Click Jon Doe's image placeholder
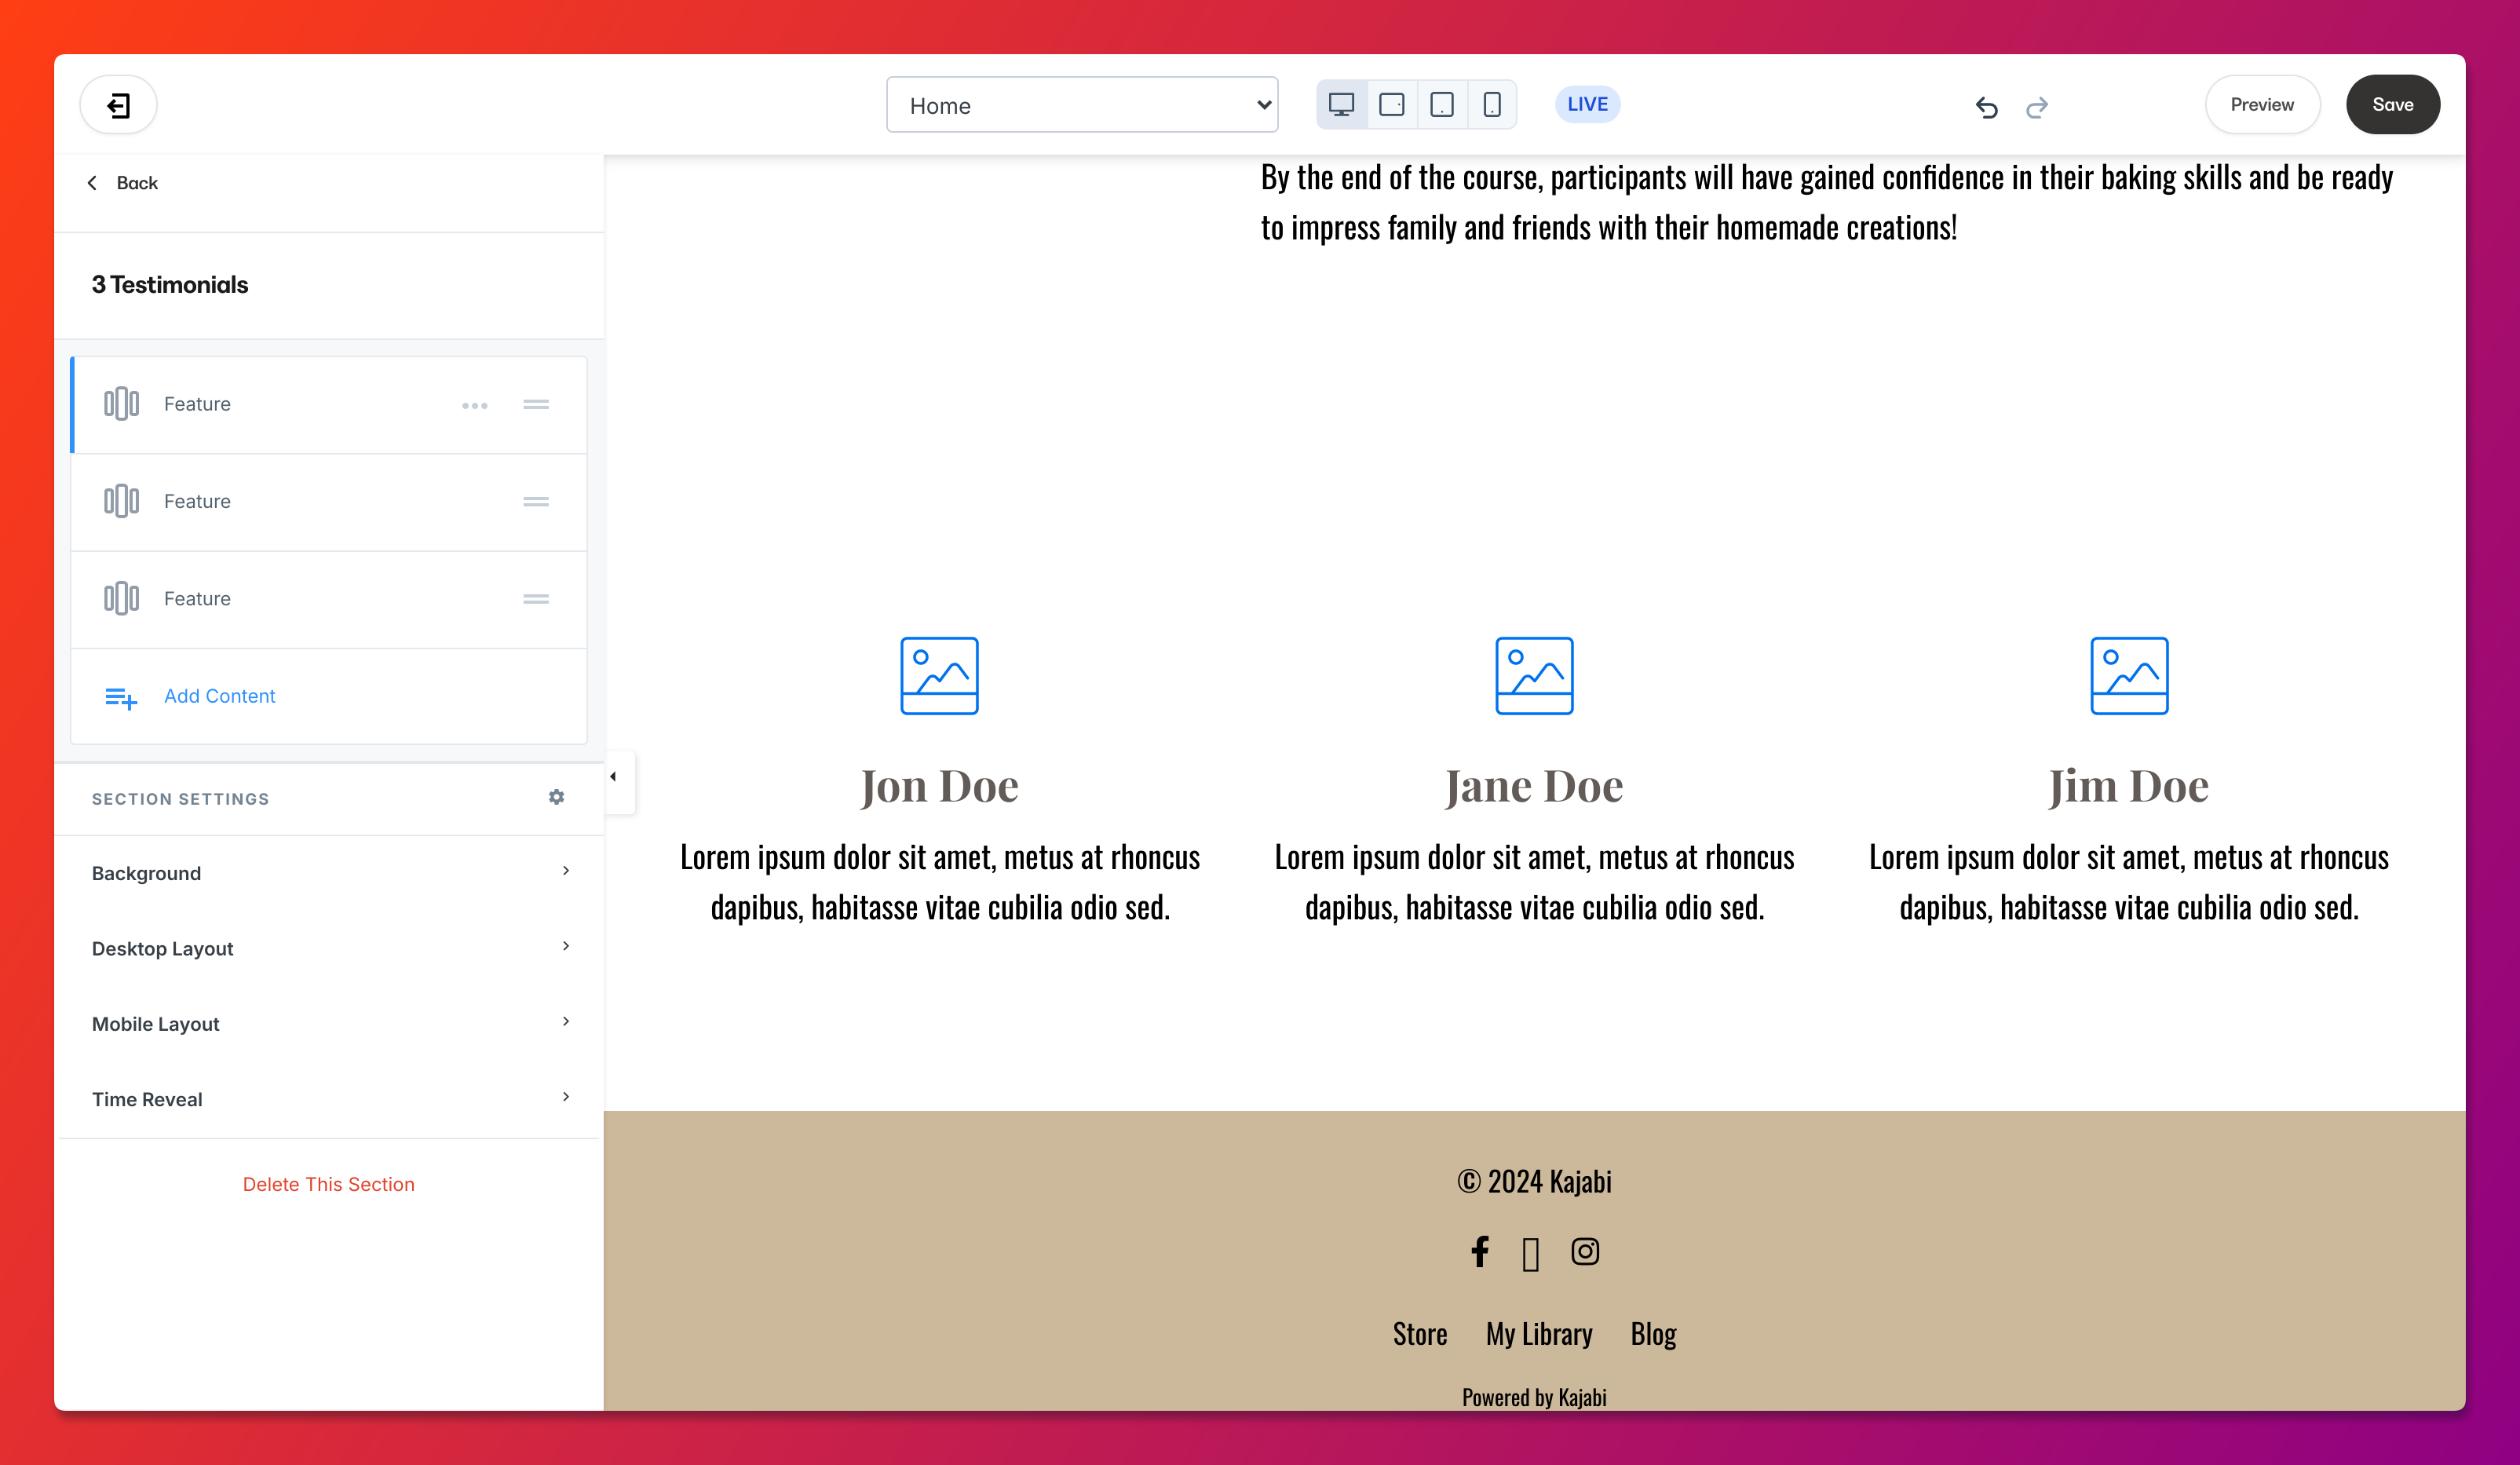This screenshot has height=1465, width=2520. [x=939, y=676]
